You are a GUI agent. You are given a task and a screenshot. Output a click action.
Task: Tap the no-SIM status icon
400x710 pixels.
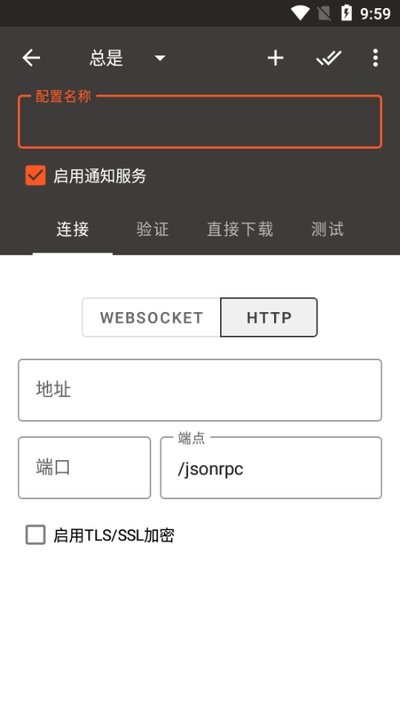coord(324,13)
